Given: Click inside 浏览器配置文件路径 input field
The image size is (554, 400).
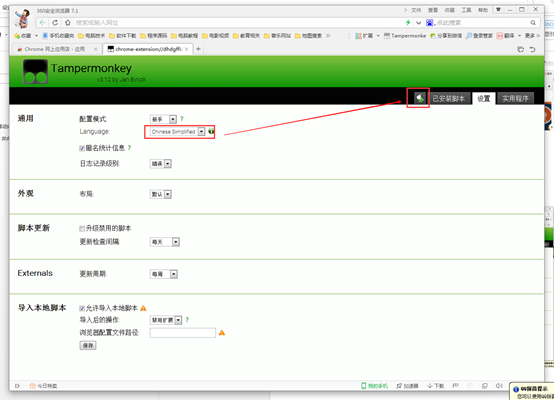Looking at the screenshot, I should (x=183, y=333).
